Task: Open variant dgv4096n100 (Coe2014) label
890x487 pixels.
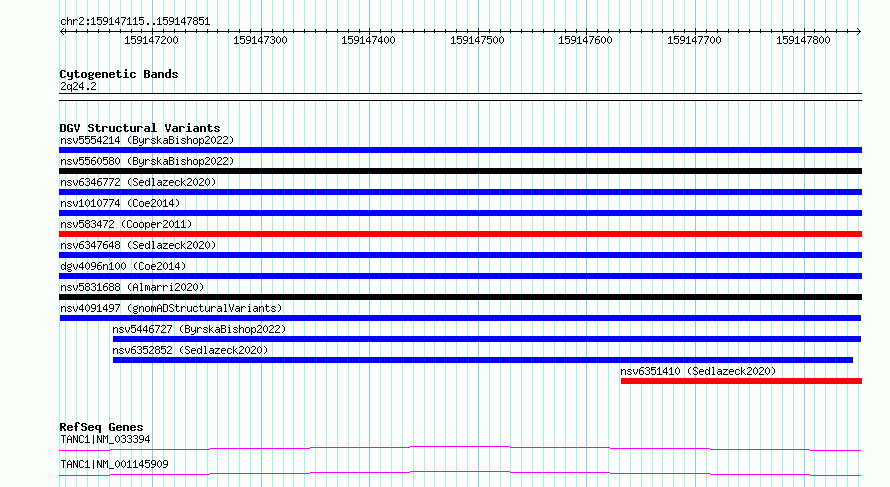Action: (x=123, y=266)
